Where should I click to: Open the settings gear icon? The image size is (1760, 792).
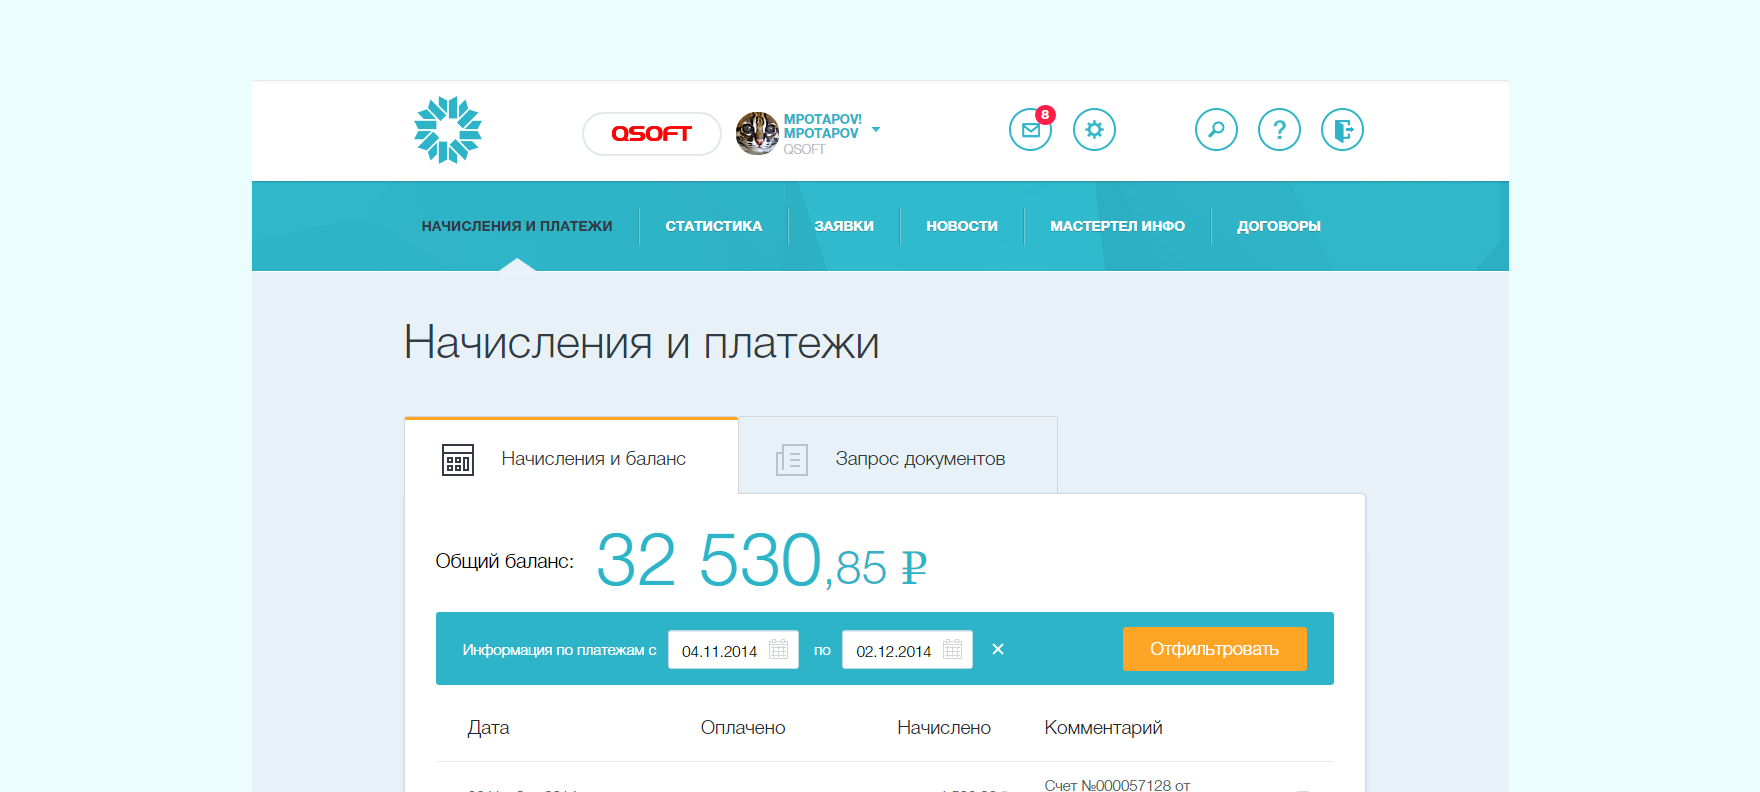coord(1094,130)
